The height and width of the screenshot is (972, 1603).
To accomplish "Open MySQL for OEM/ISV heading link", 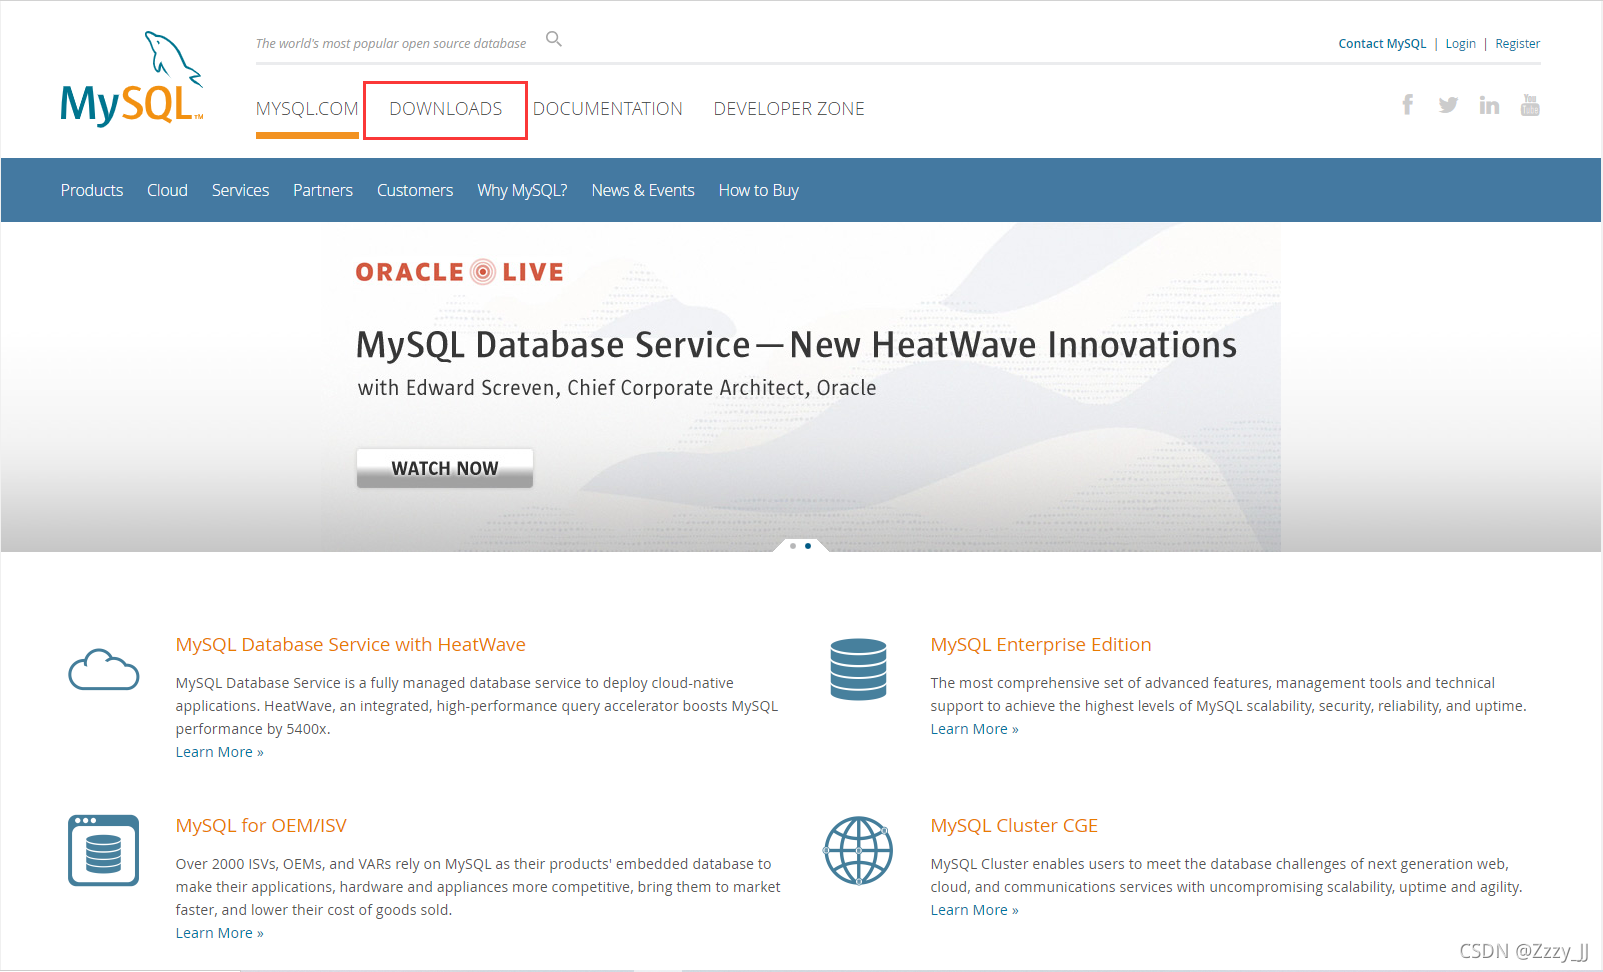I will [261, 826].
